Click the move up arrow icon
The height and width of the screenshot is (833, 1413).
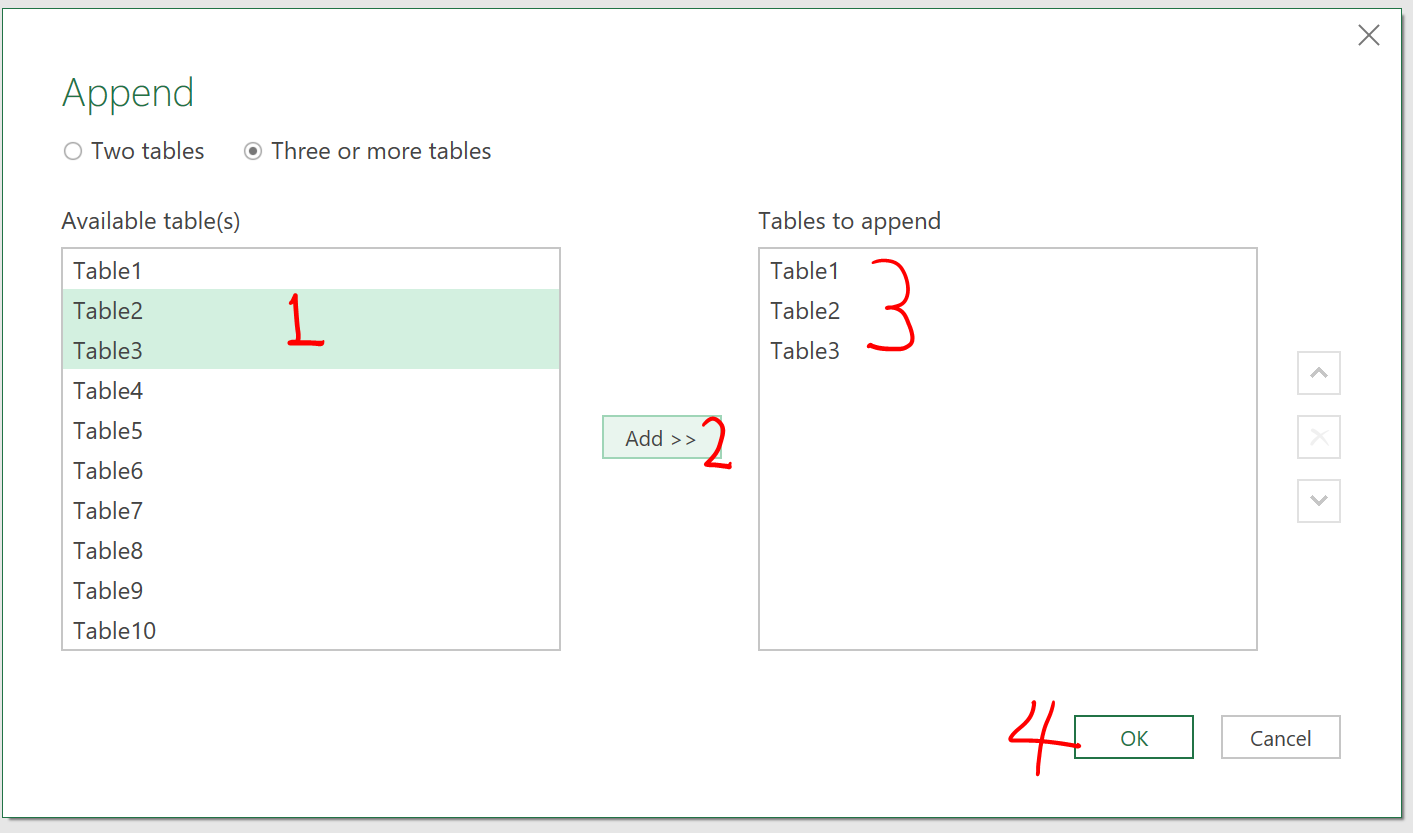pos(1318,374)
